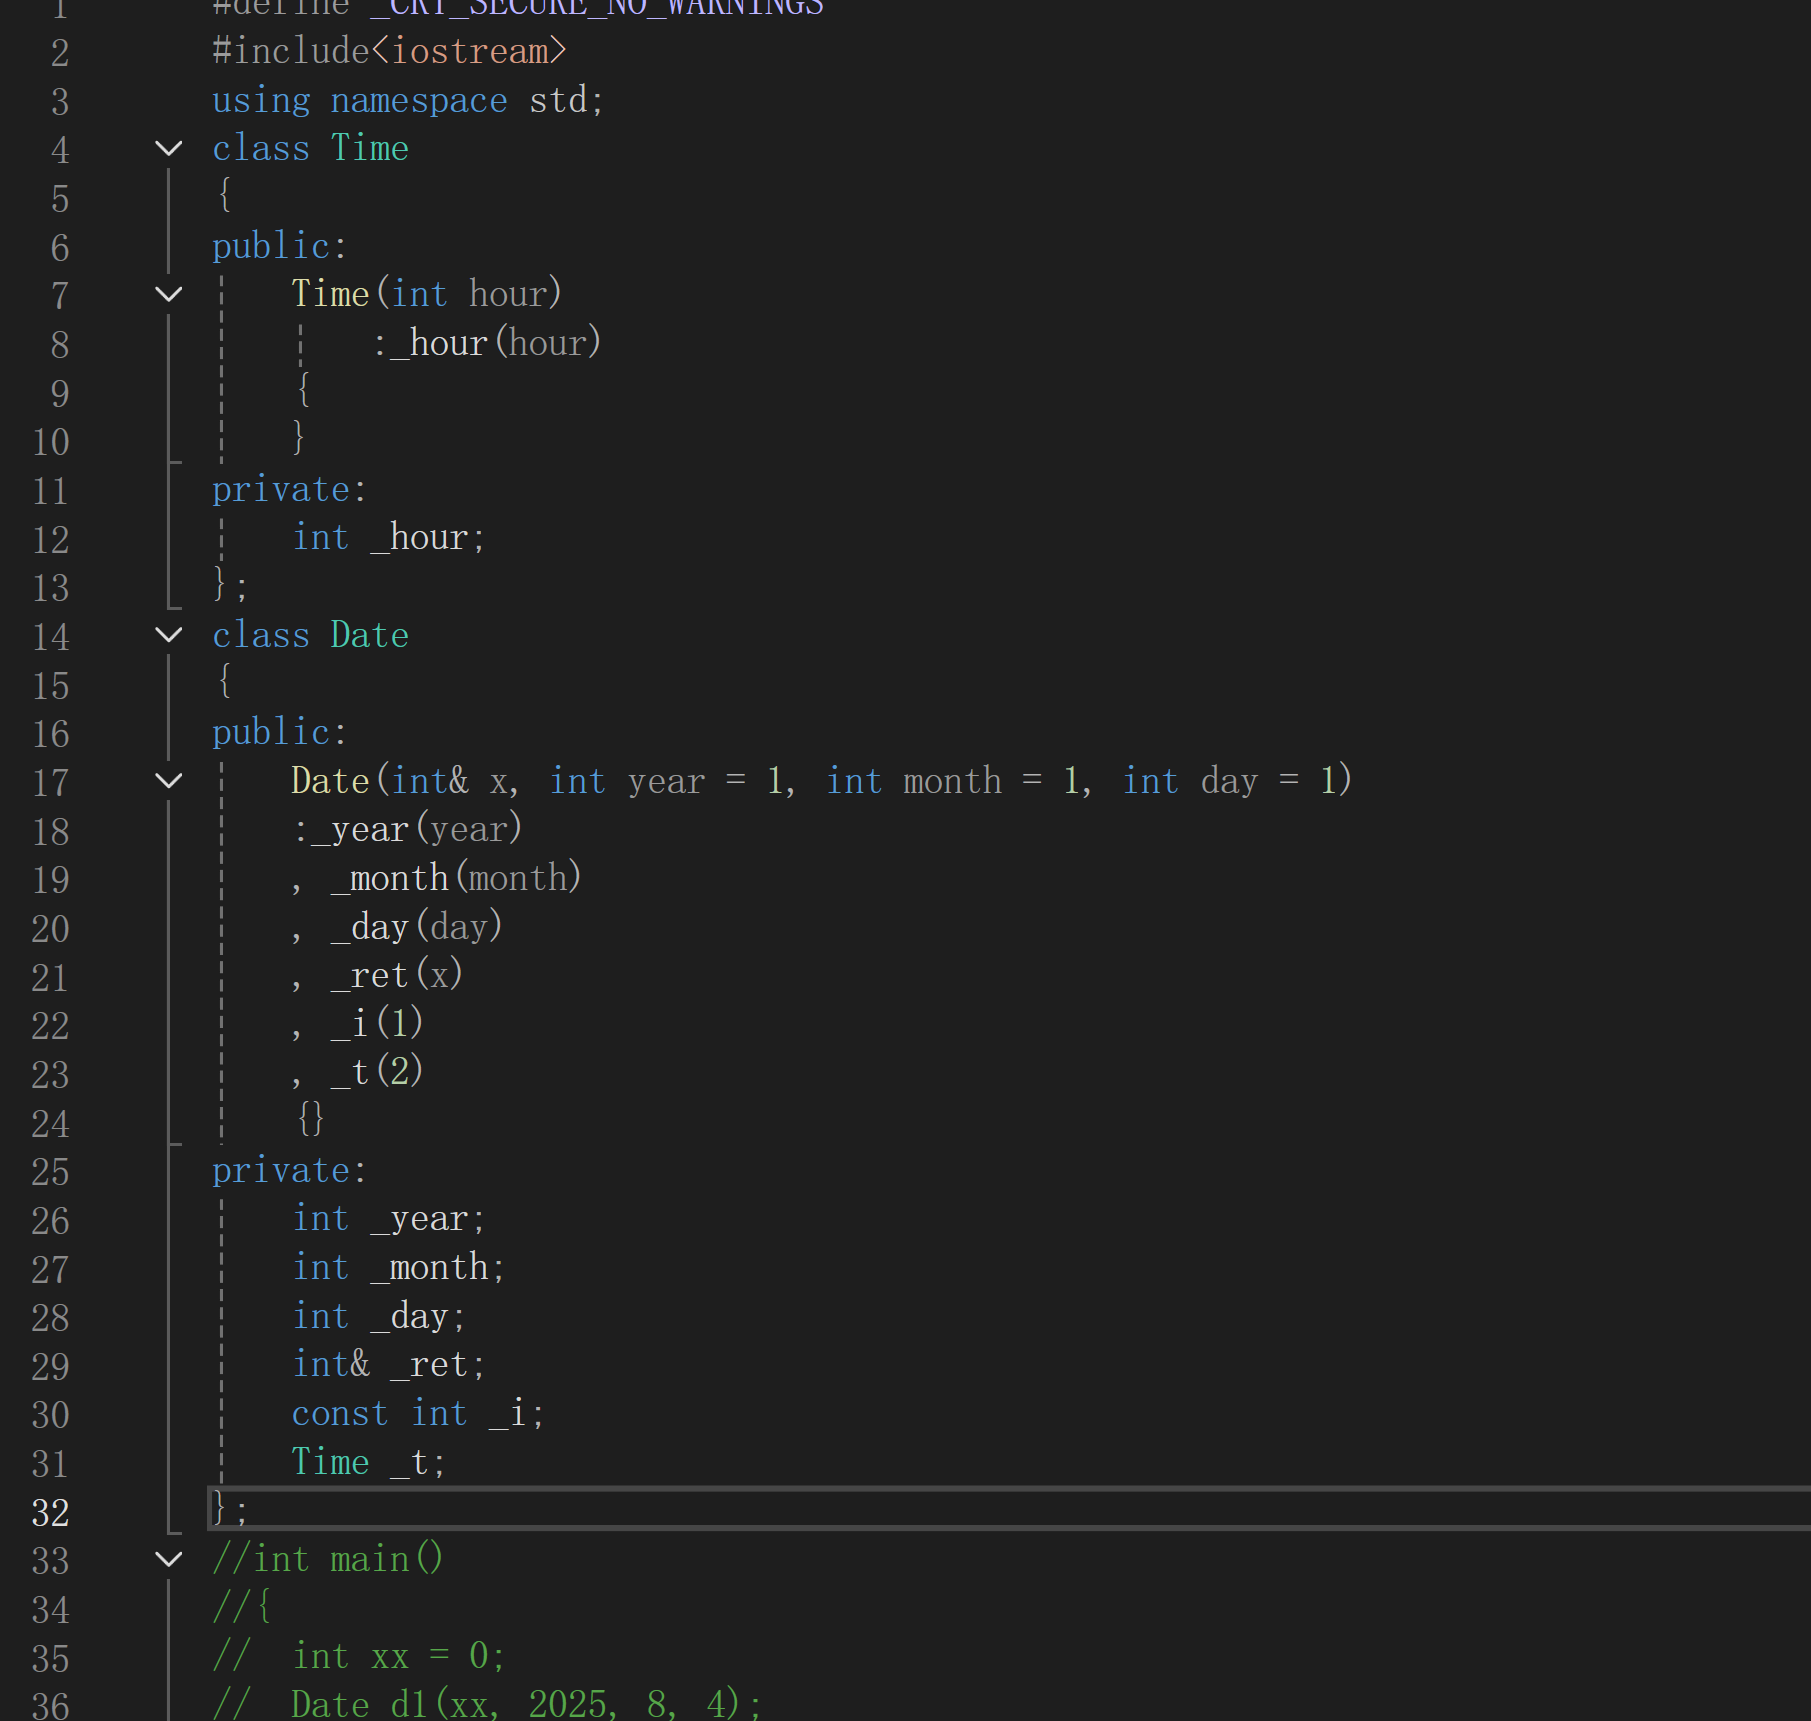This screenshot has height=1721, width=1811.
Task: Click 'const int _i;' declaration
Action: click(418, 1413)
